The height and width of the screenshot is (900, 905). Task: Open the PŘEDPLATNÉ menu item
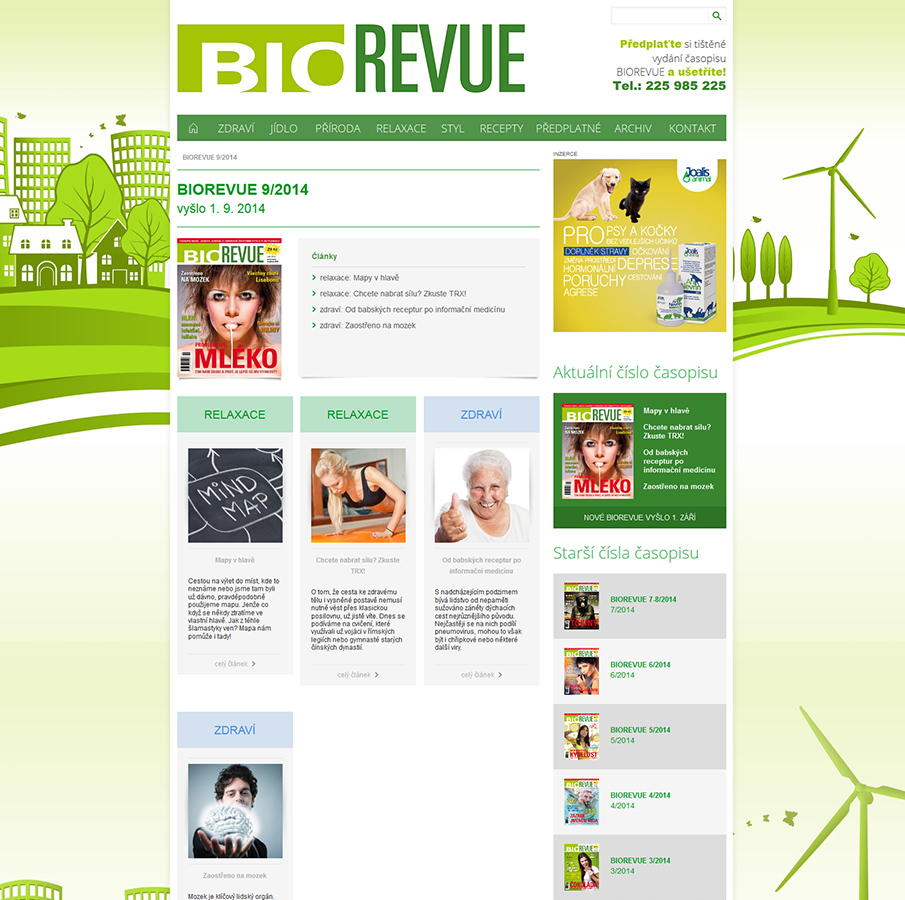[568, 128]
